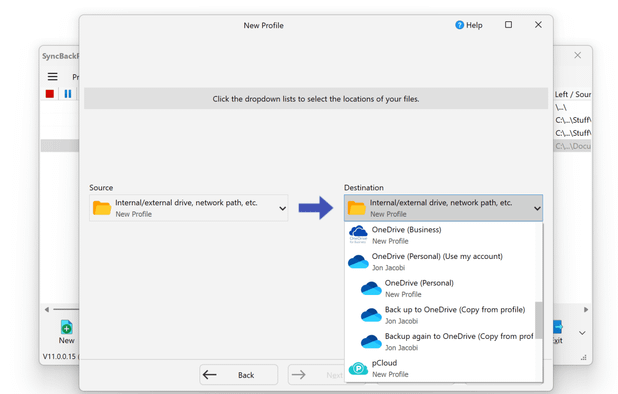Screen dimensions: 618x394
Task: Click the Left / Source column header
Action: (573, 94)
